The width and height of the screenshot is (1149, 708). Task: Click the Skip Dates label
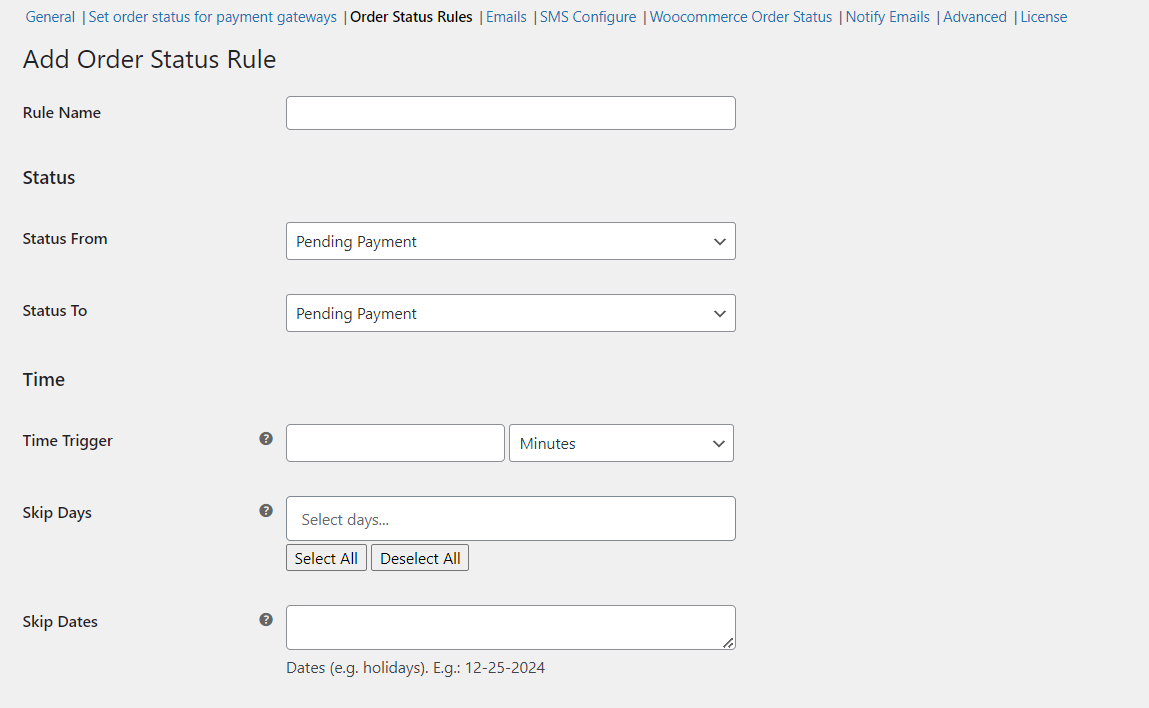60,622
